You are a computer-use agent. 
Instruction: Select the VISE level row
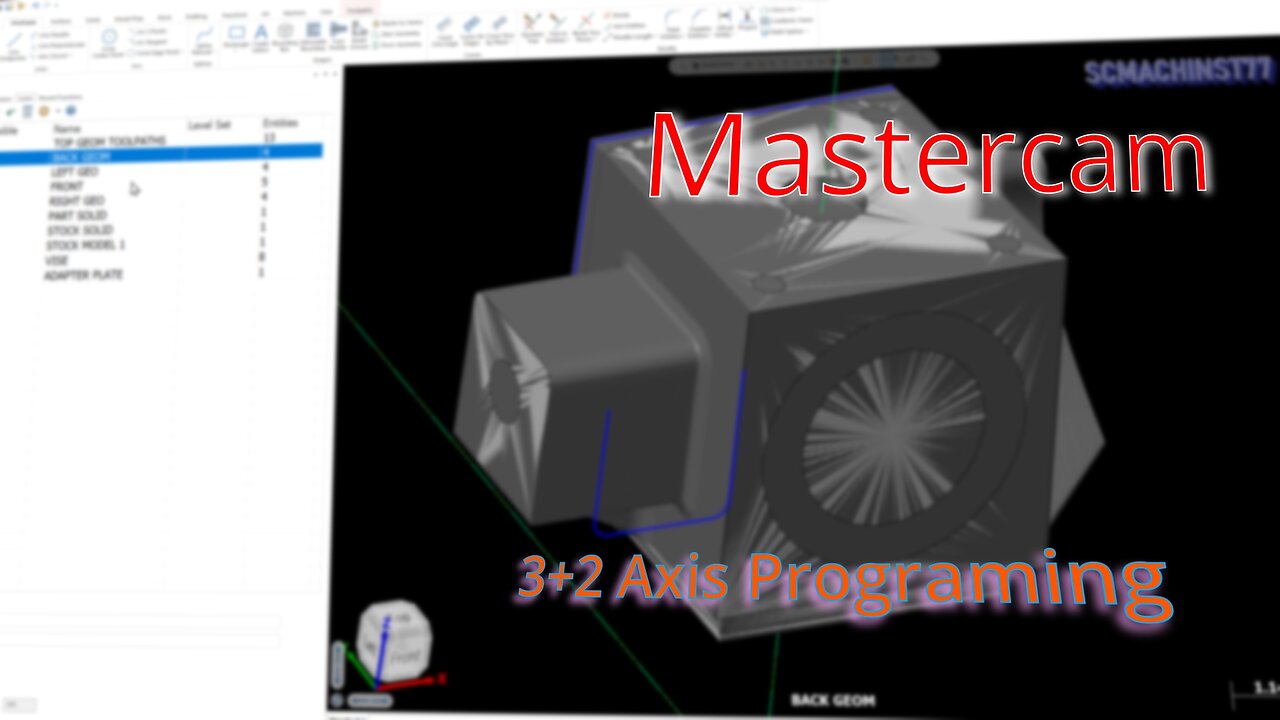160,259
